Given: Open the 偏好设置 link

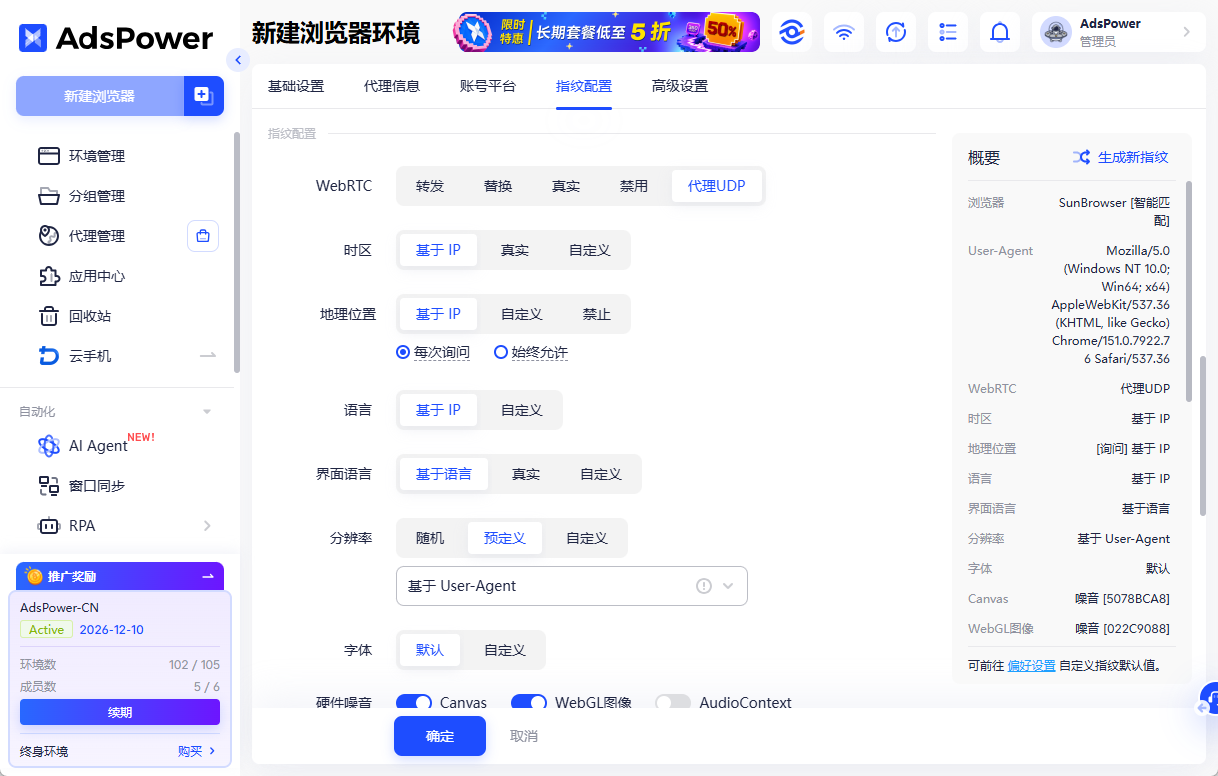Looking at the screenshot, I should [1031, 665].
